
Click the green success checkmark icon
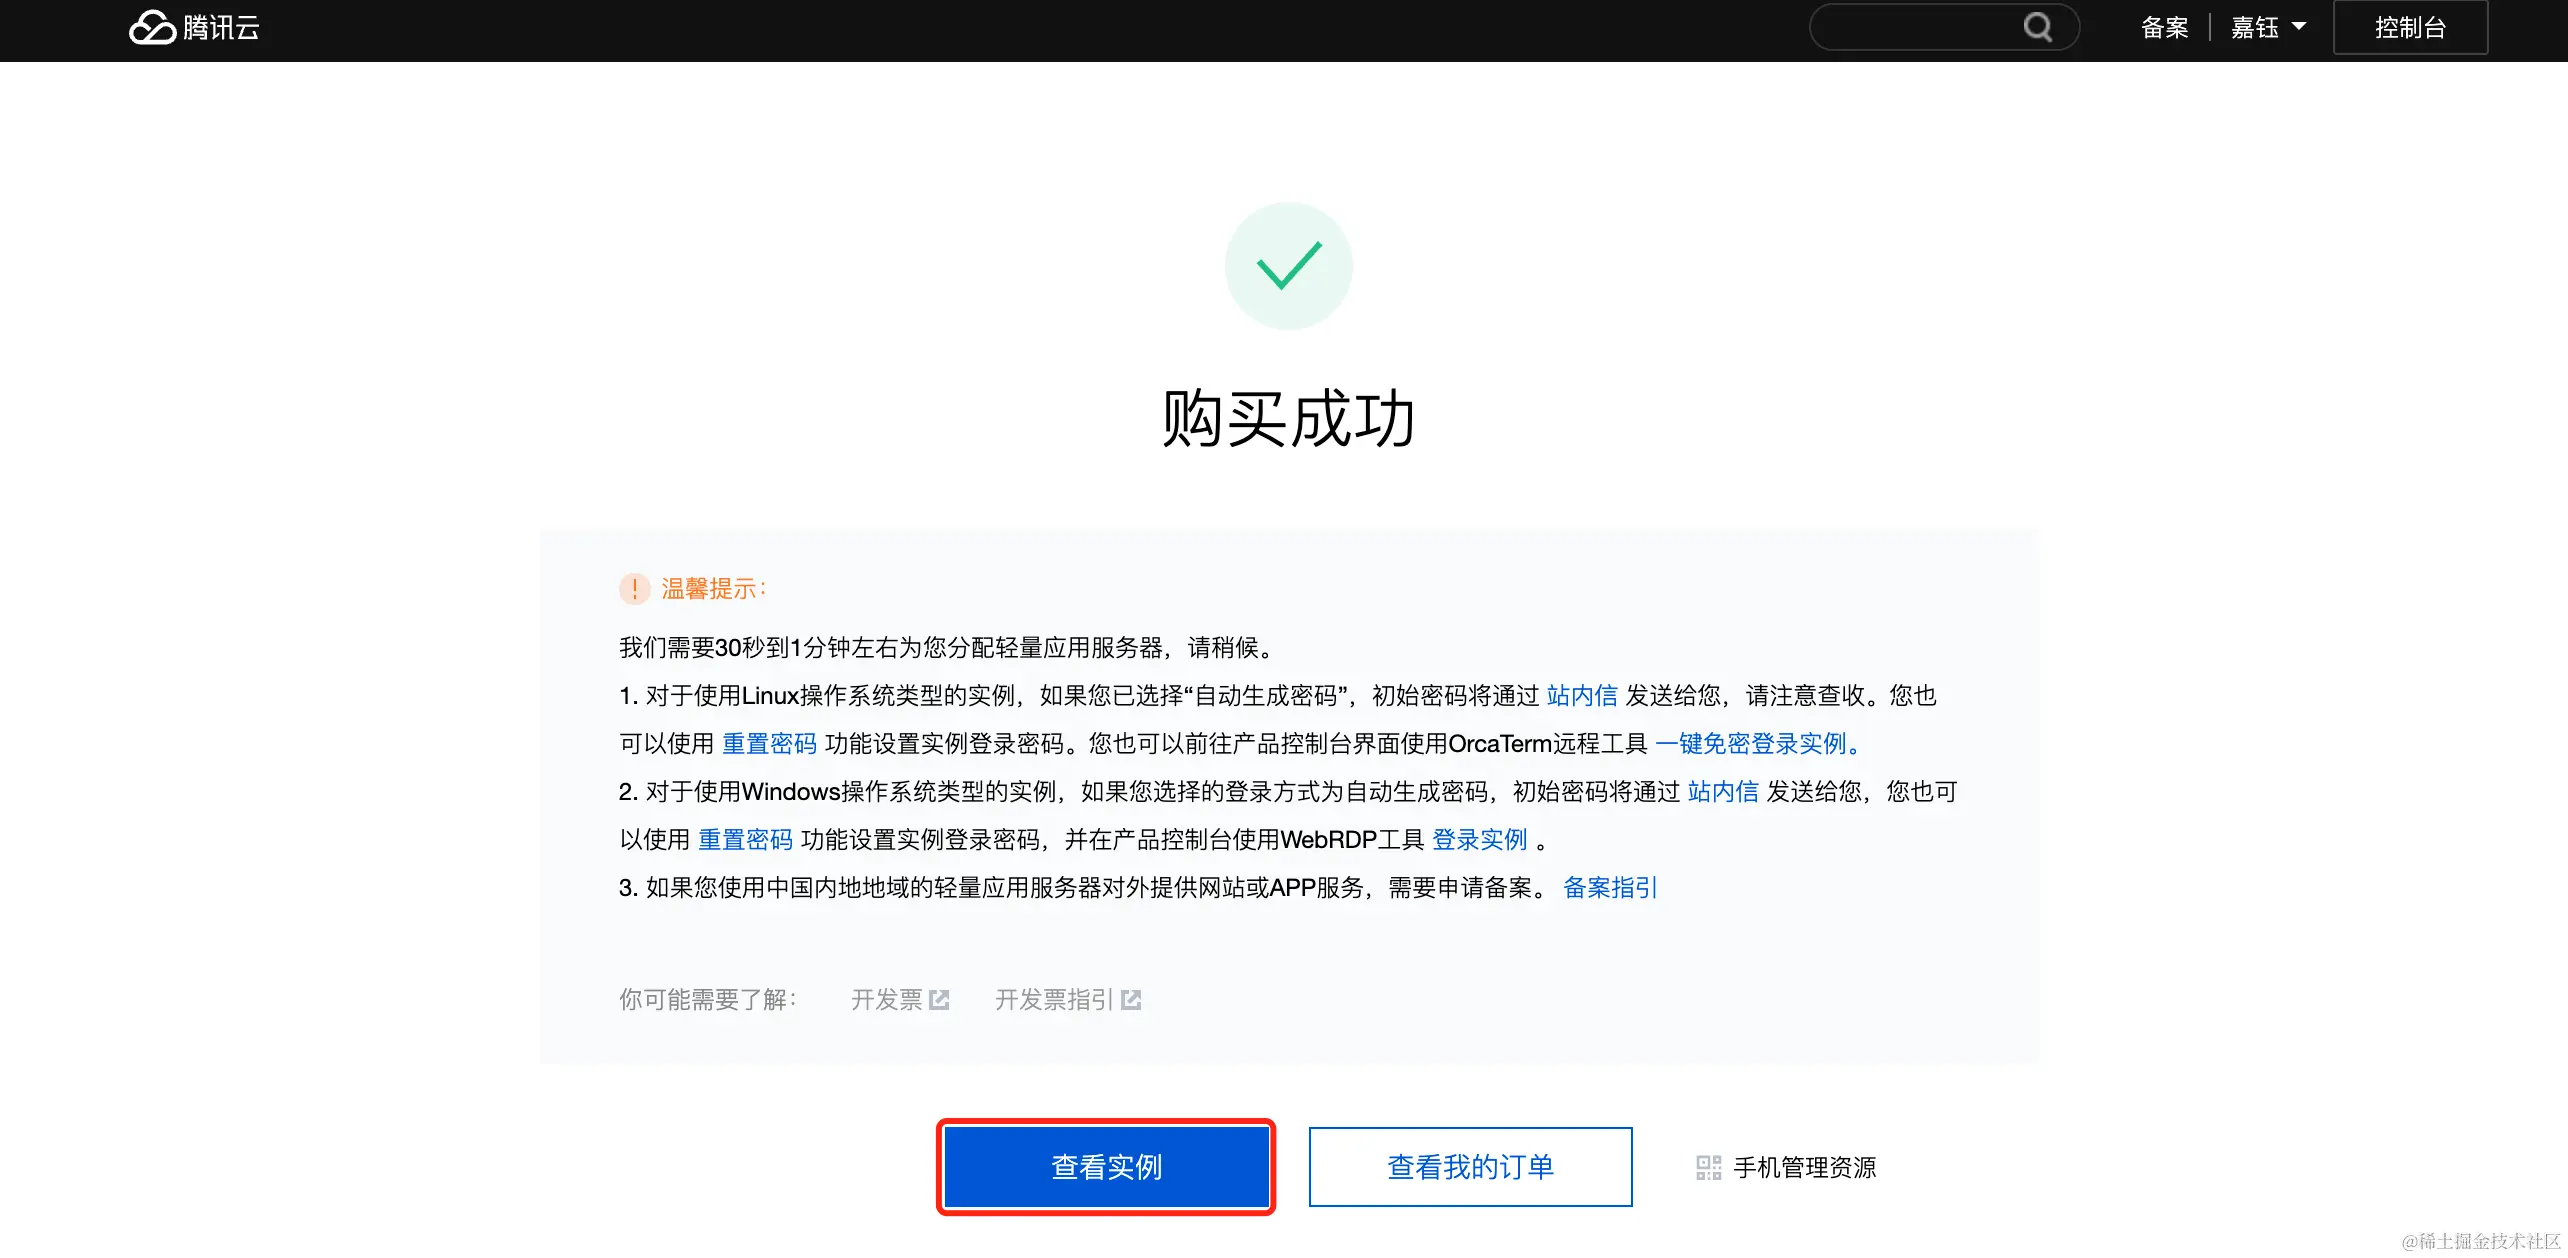(1288, 265)
